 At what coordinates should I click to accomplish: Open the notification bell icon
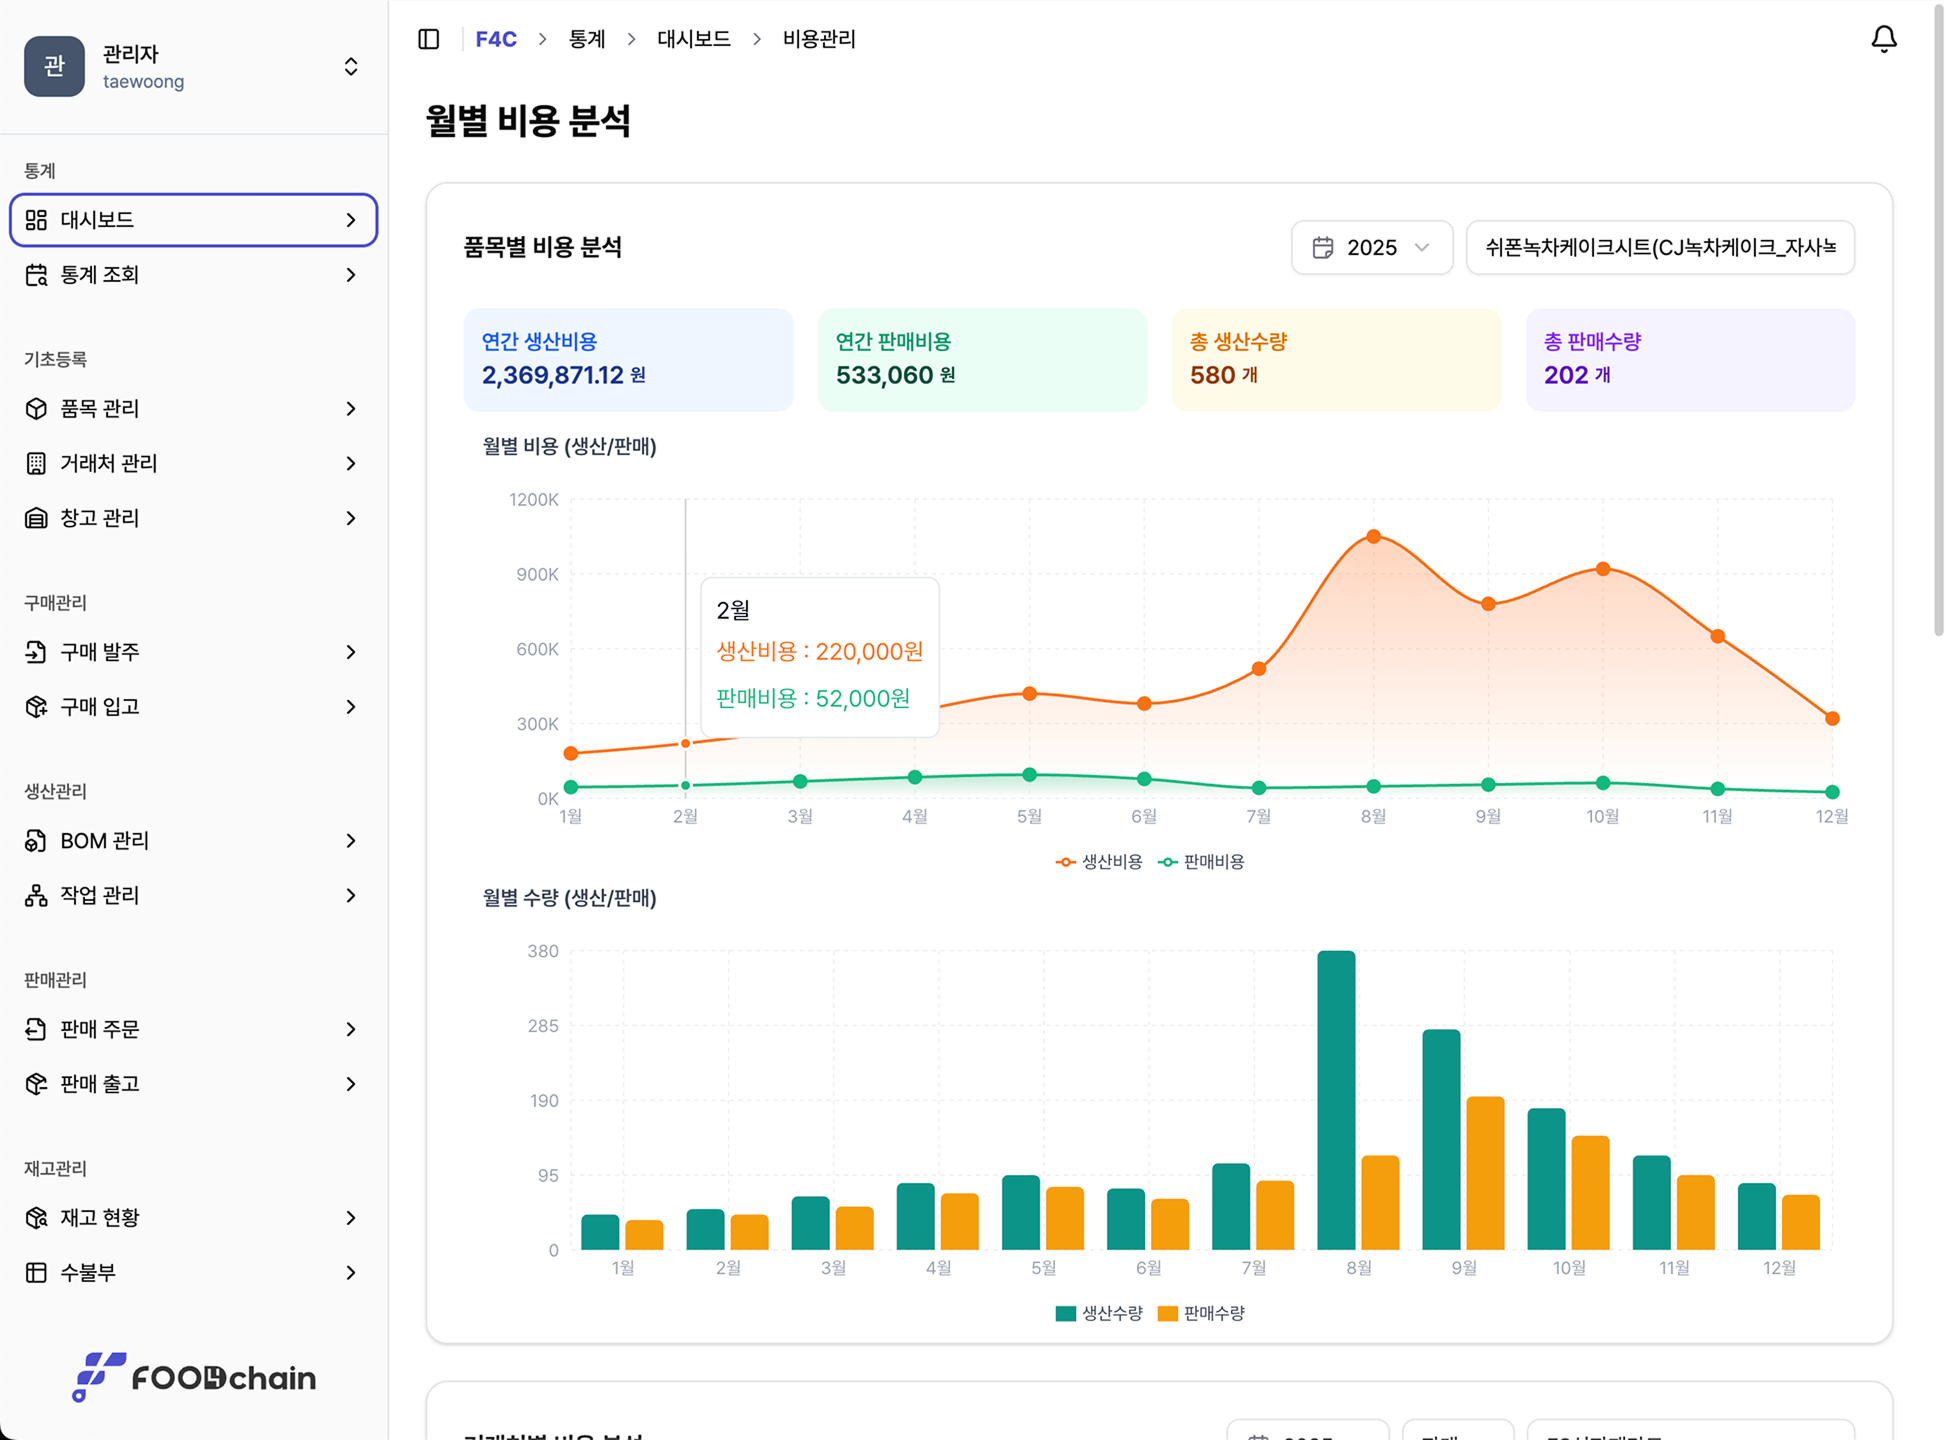(x=1884, y=39)
